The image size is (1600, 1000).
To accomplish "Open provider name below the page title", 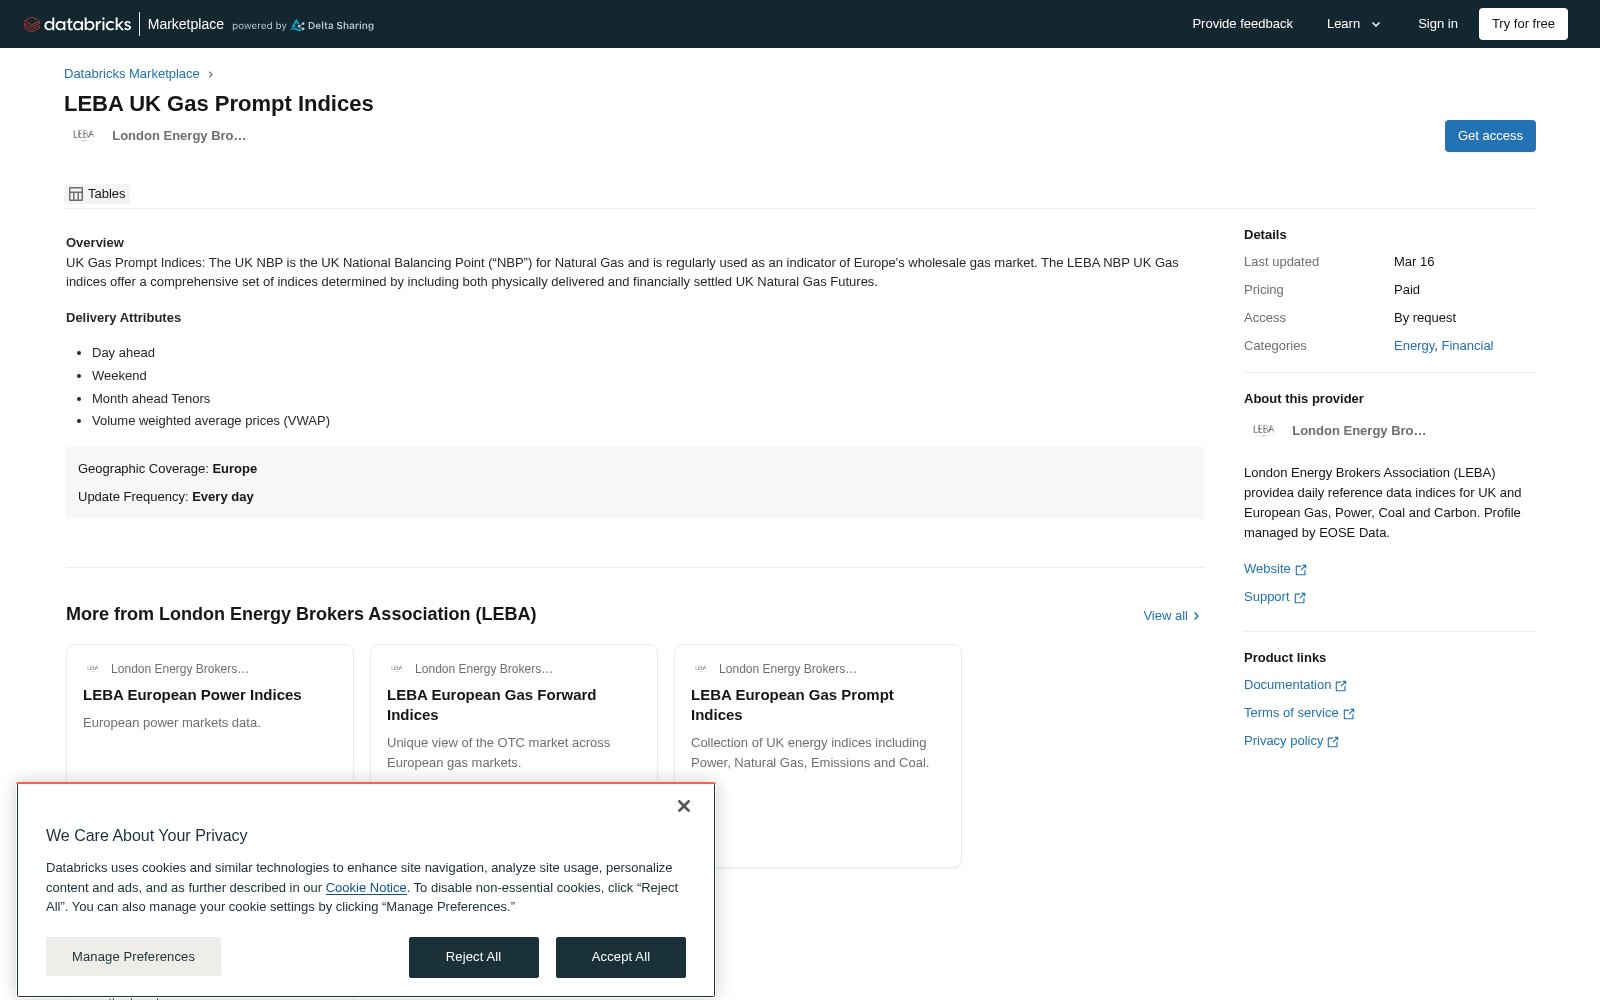I will coord(179,136).
